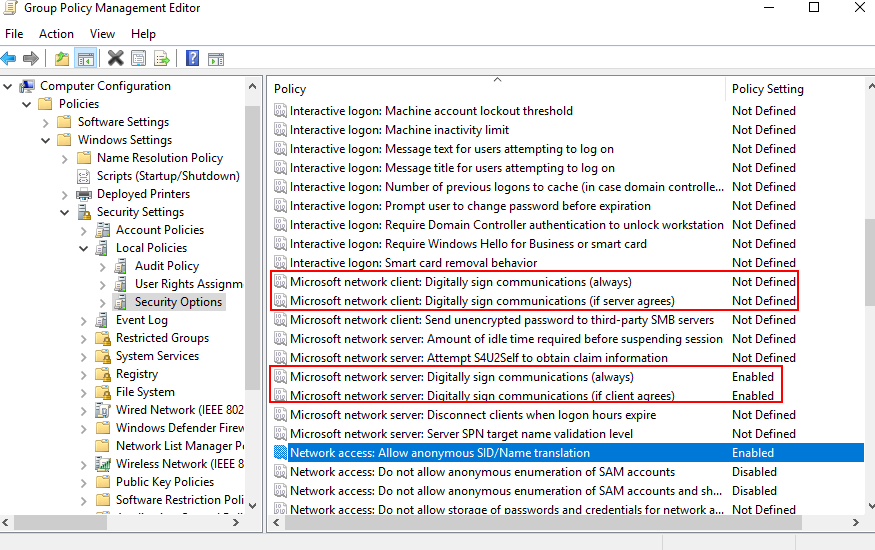Open Properties via the toolbar icon

click(139, 58)
